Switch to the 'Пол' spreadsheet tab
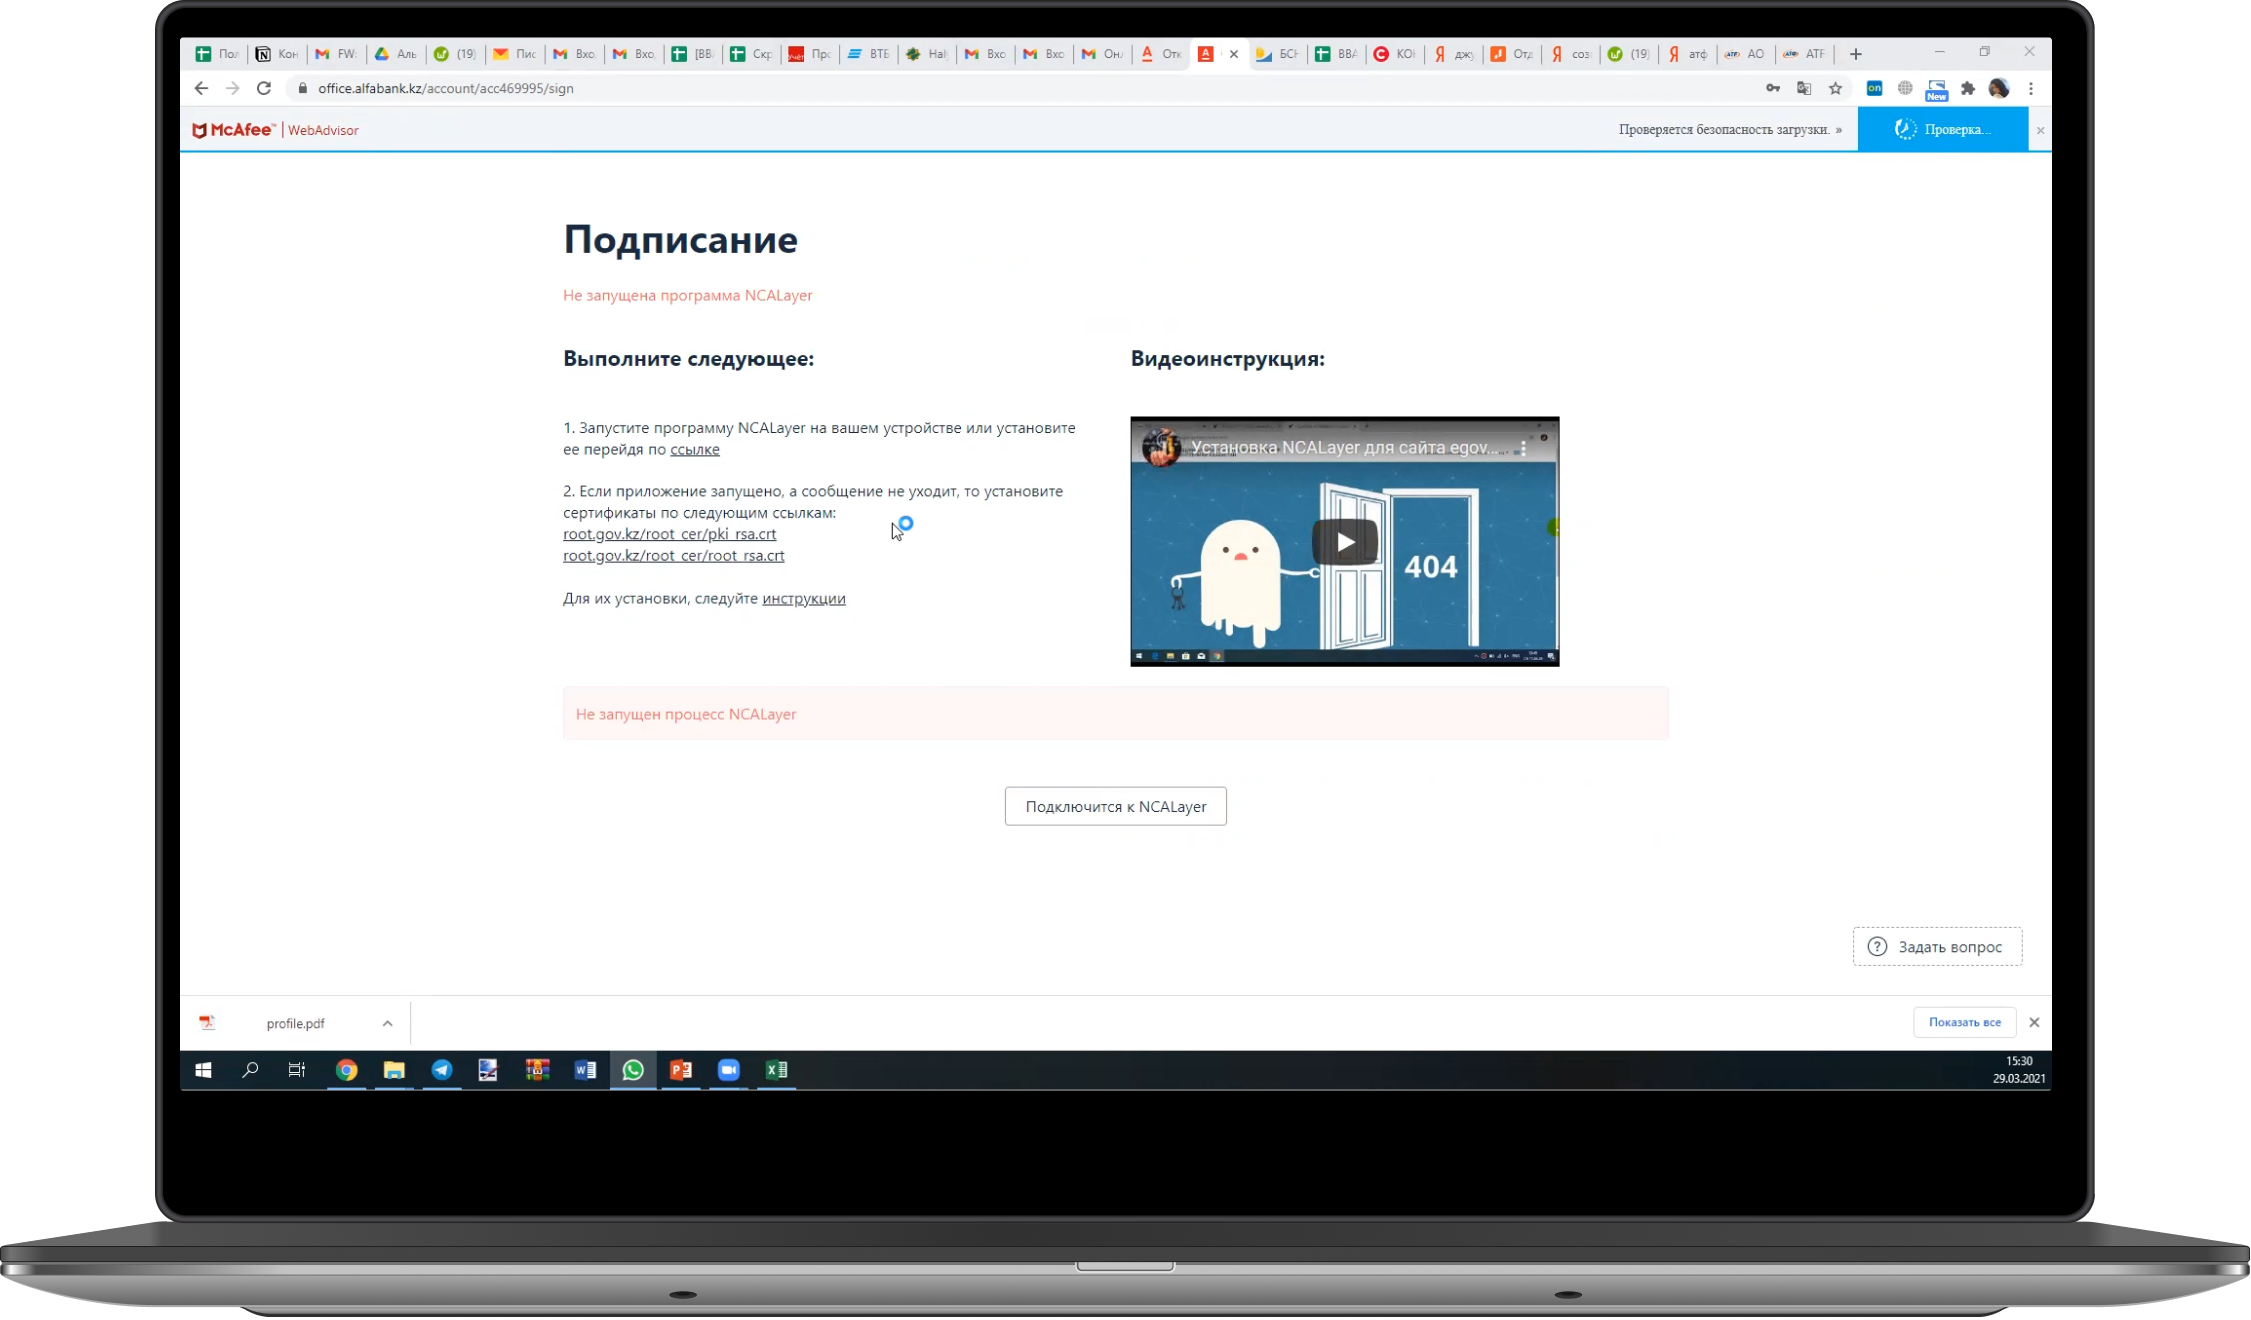Image resolution: width=2251 pixels, height=1320 pixels. [217, 54]
